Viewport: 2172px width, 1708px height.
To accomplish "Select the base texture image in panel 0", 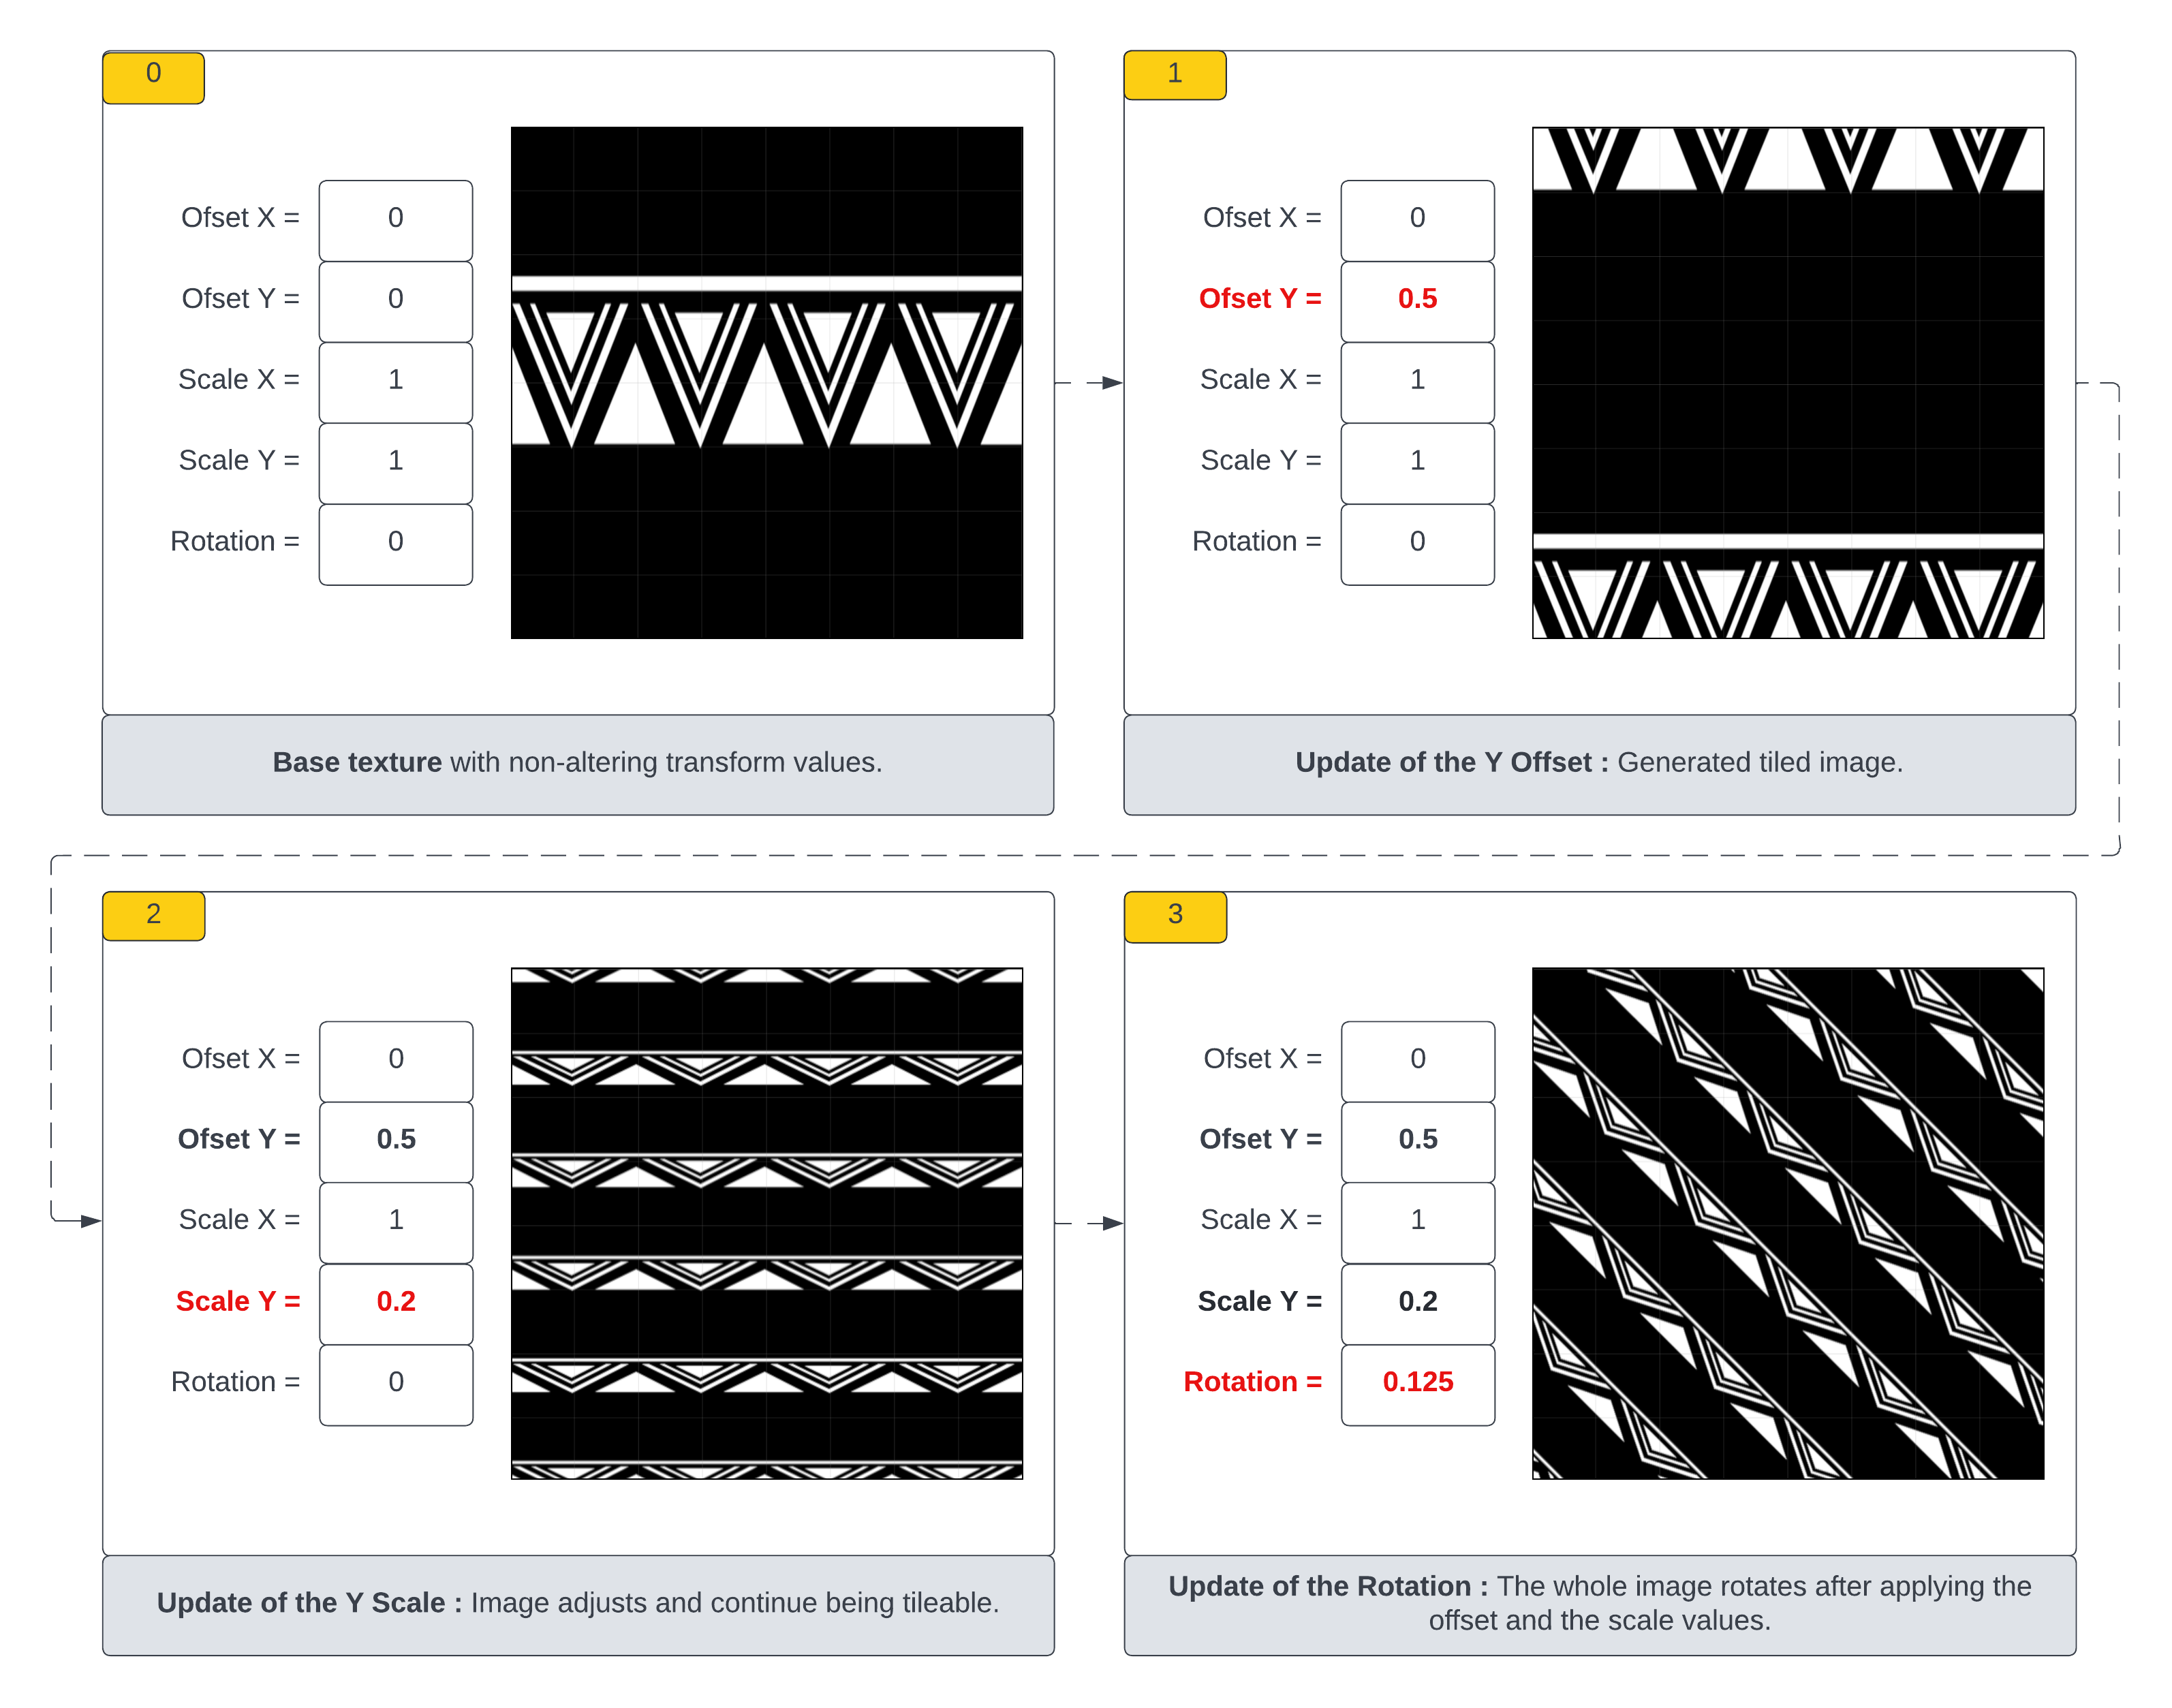I will point(767,382).
